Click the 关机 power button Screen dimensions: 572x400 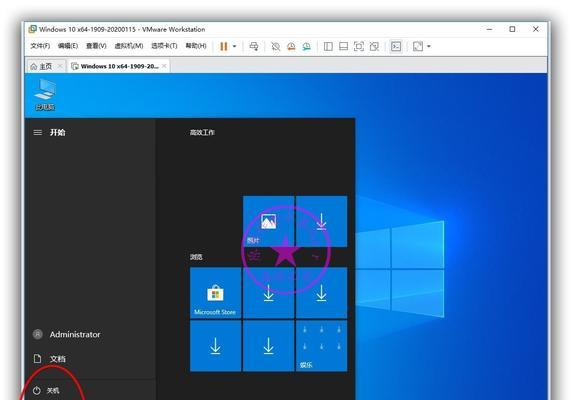coord(46,391)
